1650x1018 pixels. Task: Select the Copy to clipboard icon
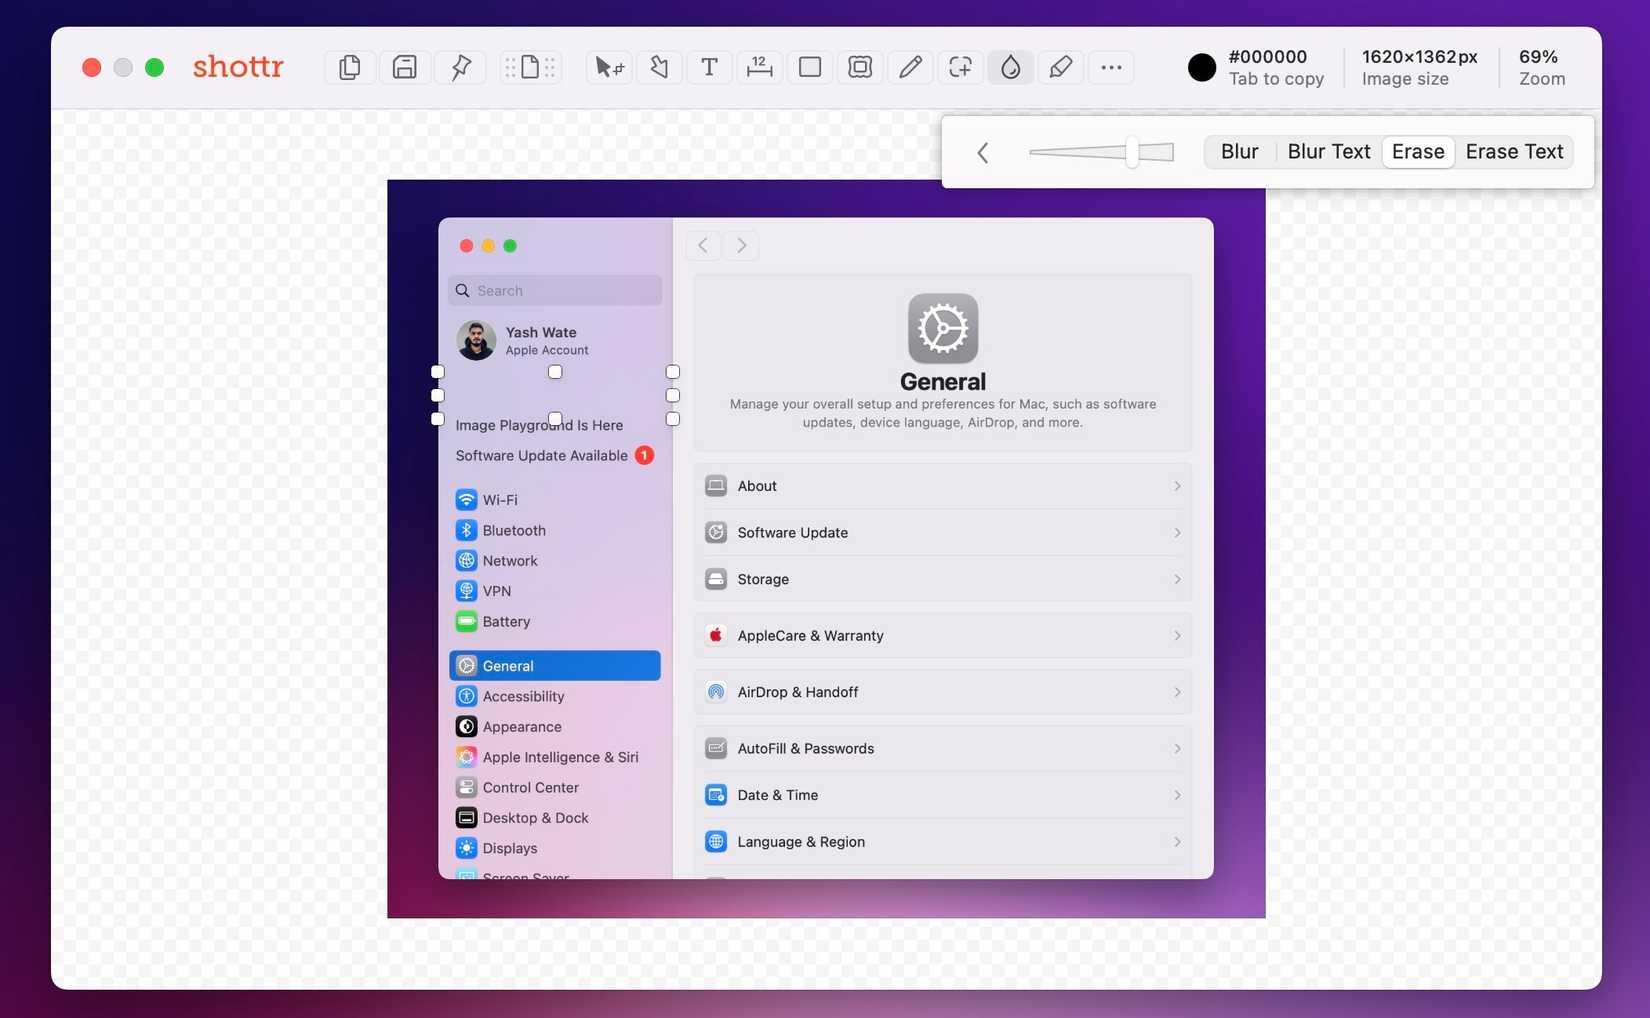tap(349, 67)
